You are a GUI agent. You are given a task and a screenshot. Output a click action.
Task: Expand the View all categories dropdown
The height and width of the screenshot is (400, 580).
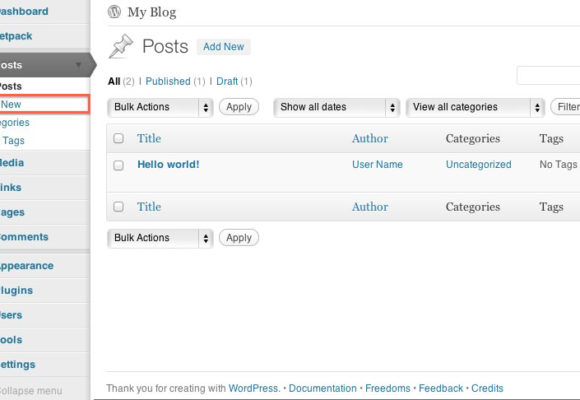[x=475, y=107]
